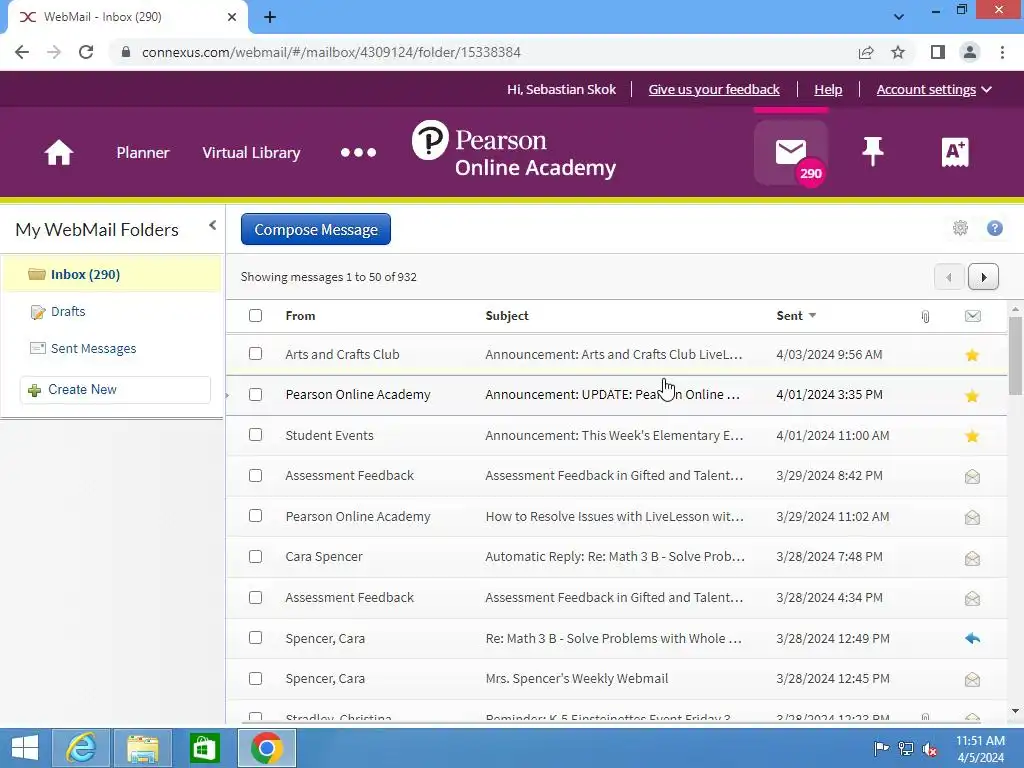The height and width of the screenshot is (768, 1024).
Task: Click the share page icon in address bar
Action: tap(866, 52)
